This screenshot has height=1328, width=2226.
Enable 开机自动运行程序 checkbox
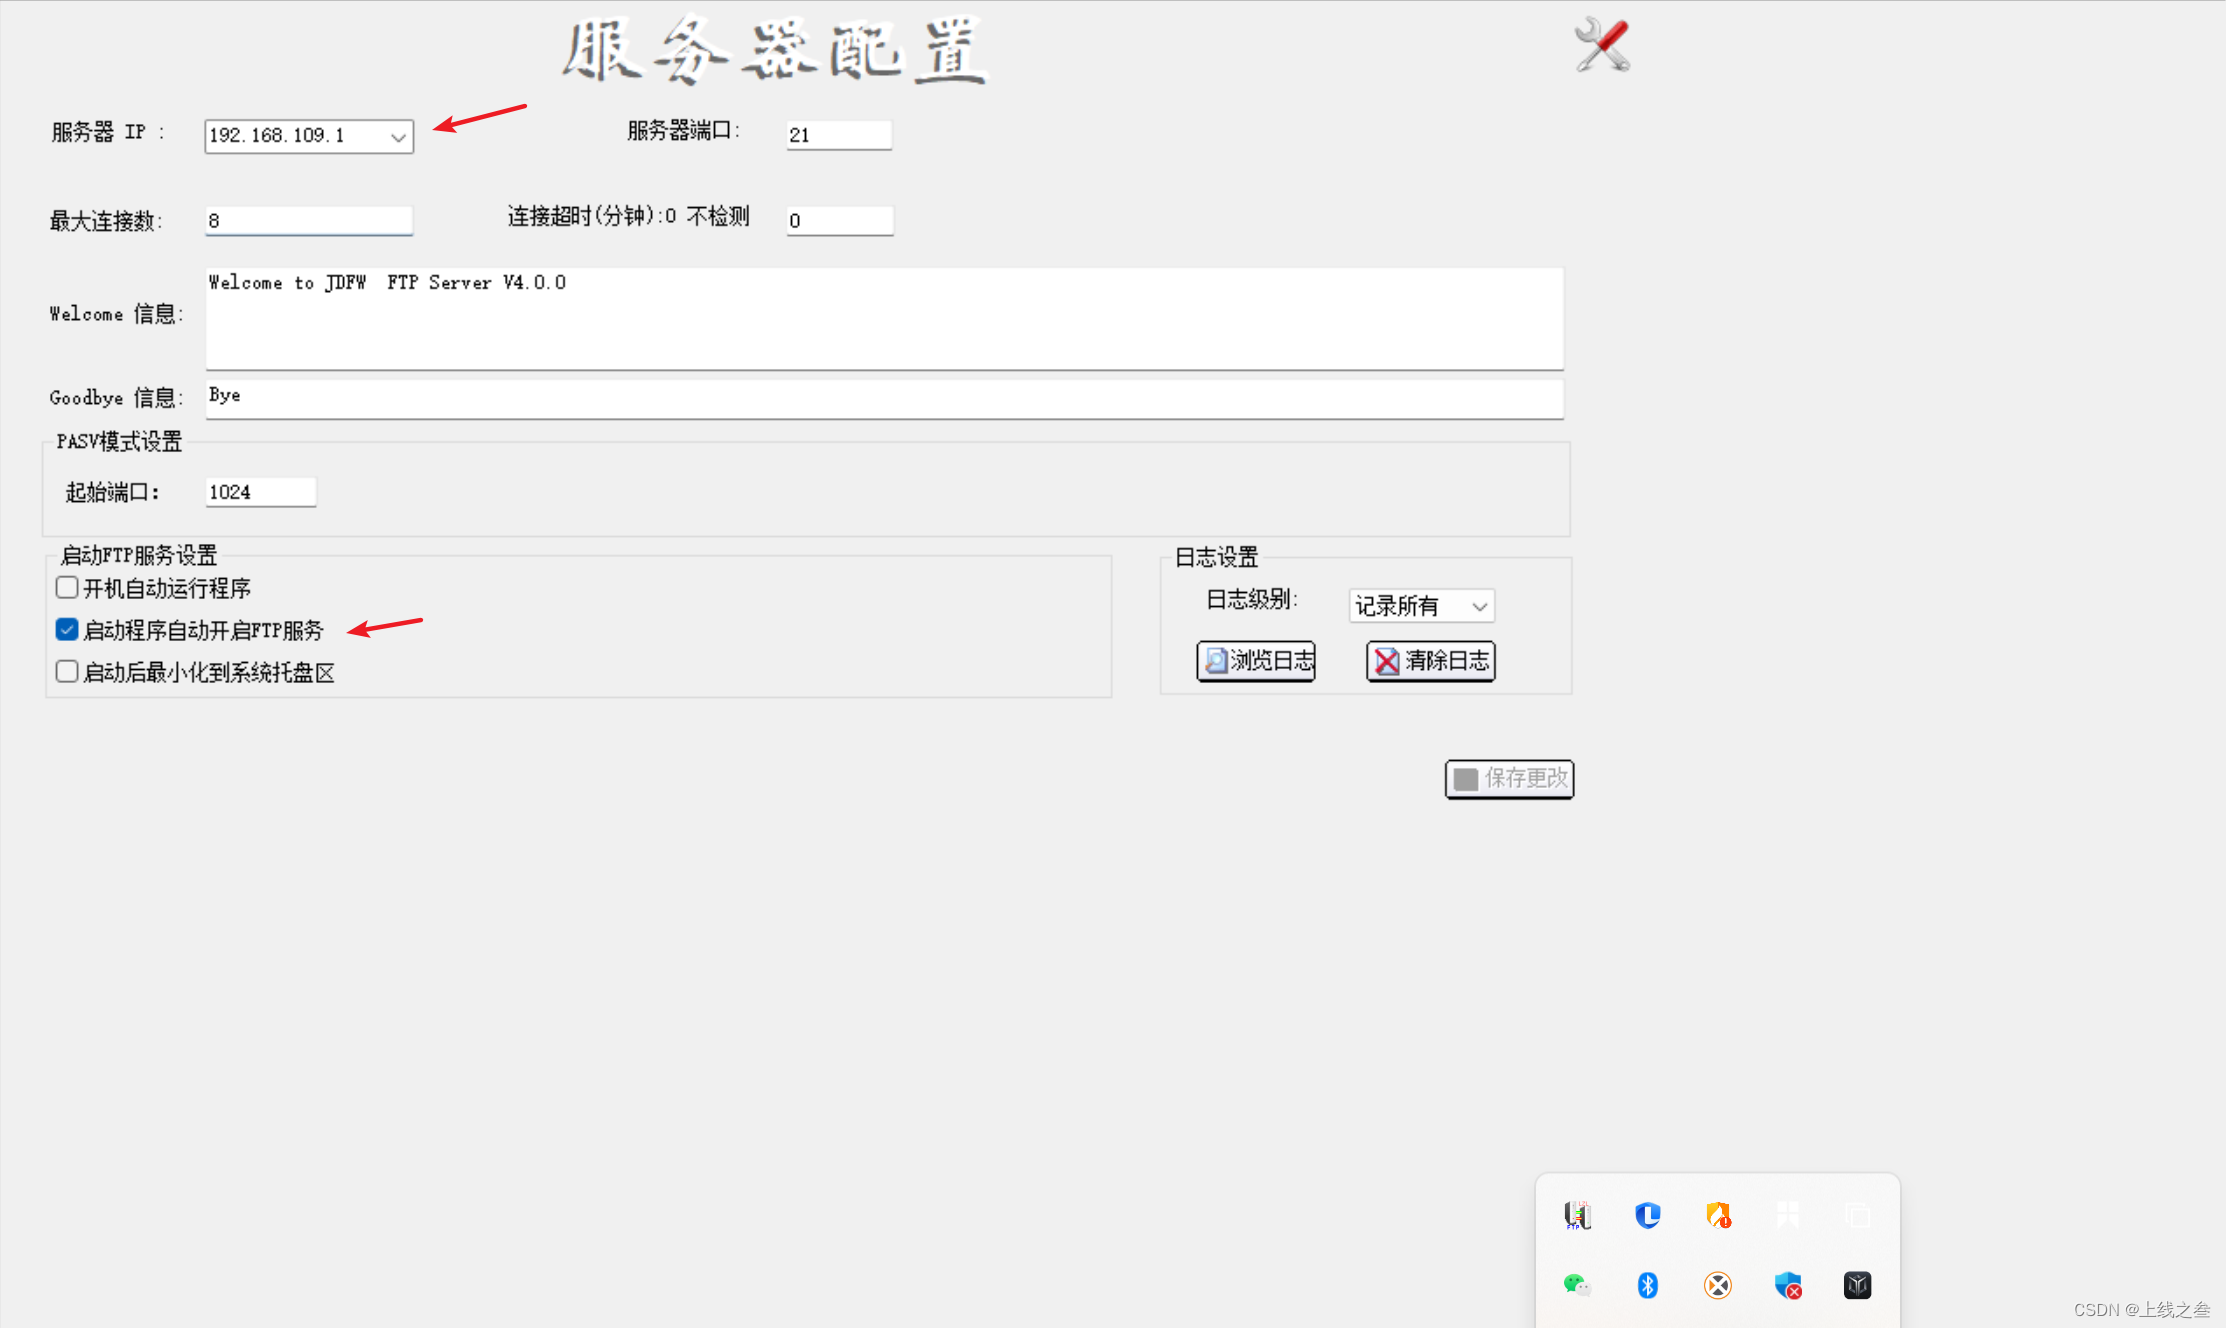pos(67,588)
